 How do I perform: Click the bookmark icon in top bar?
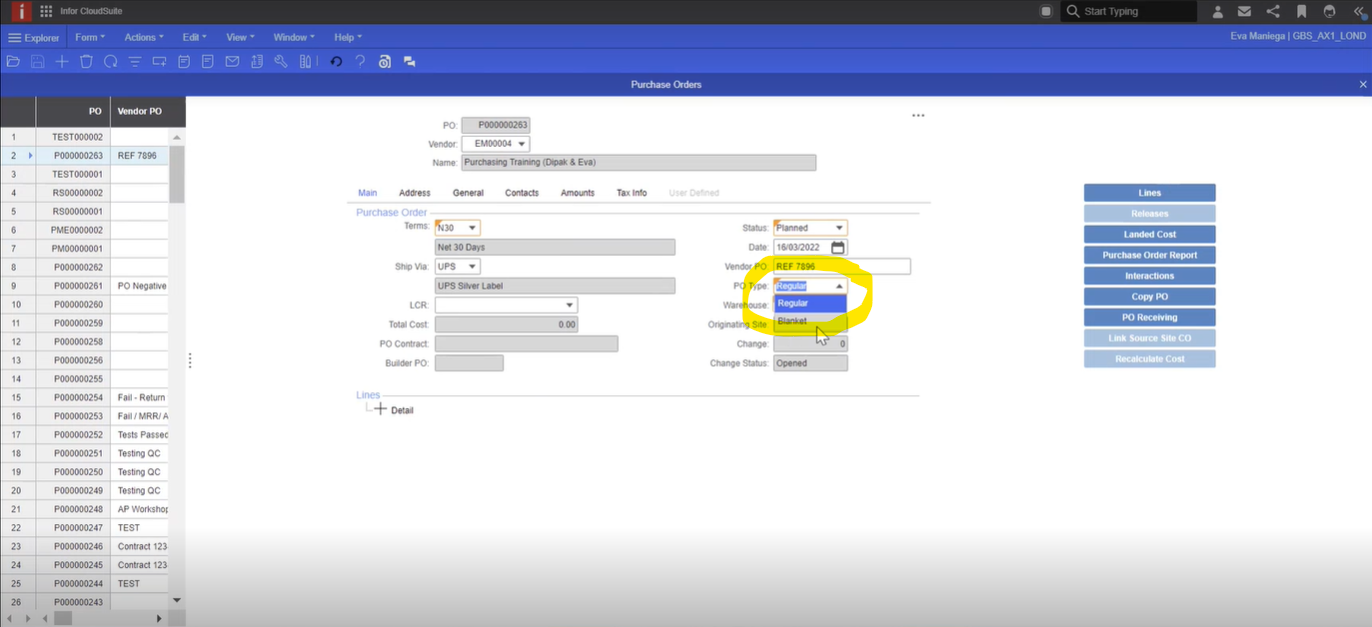point(1301,12)
